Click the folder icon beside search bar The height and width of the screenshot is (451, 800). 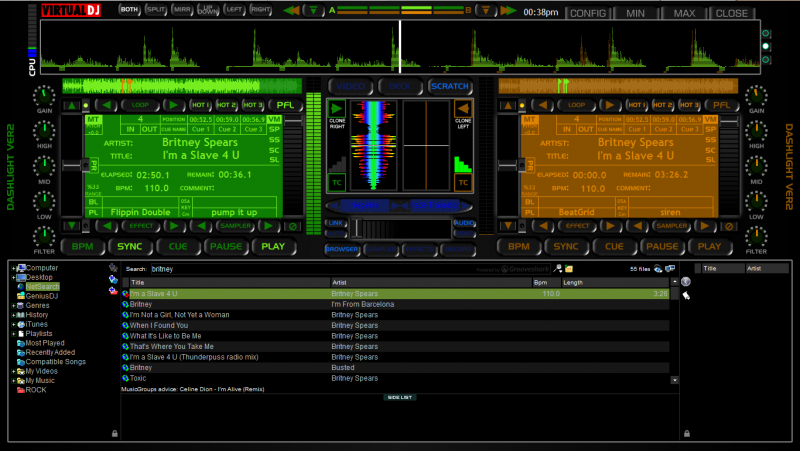point(569,269)
